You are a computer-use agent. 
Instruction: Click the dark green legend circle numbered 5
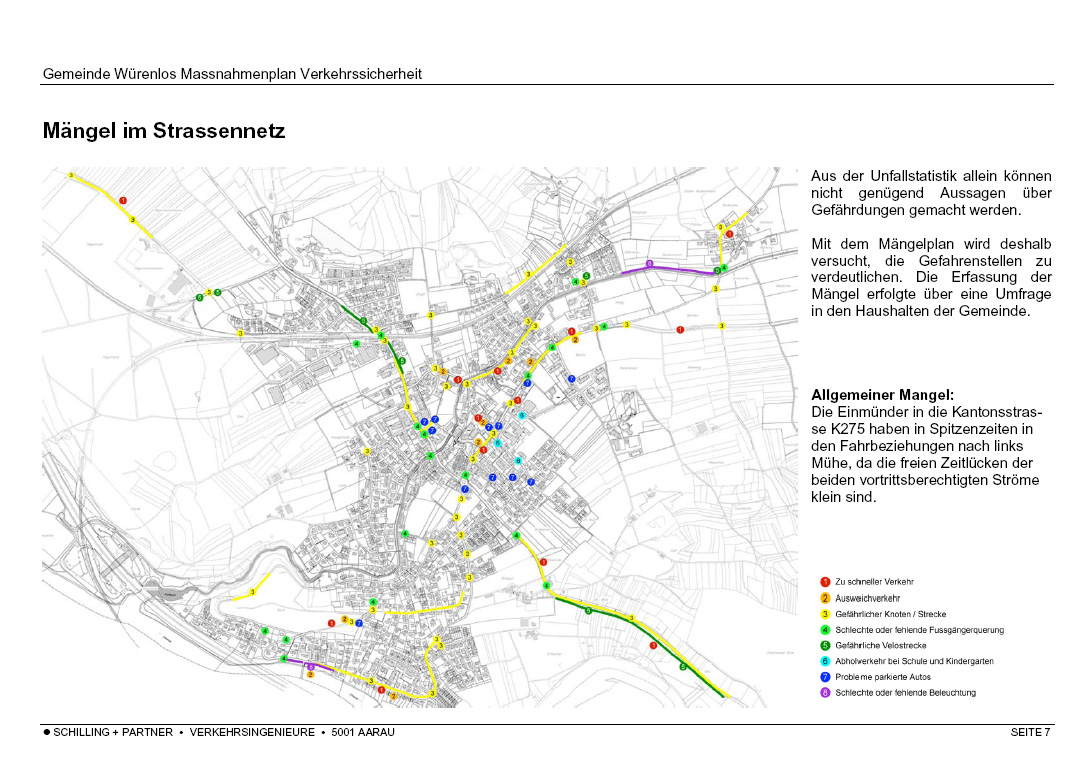pos(825,645)
